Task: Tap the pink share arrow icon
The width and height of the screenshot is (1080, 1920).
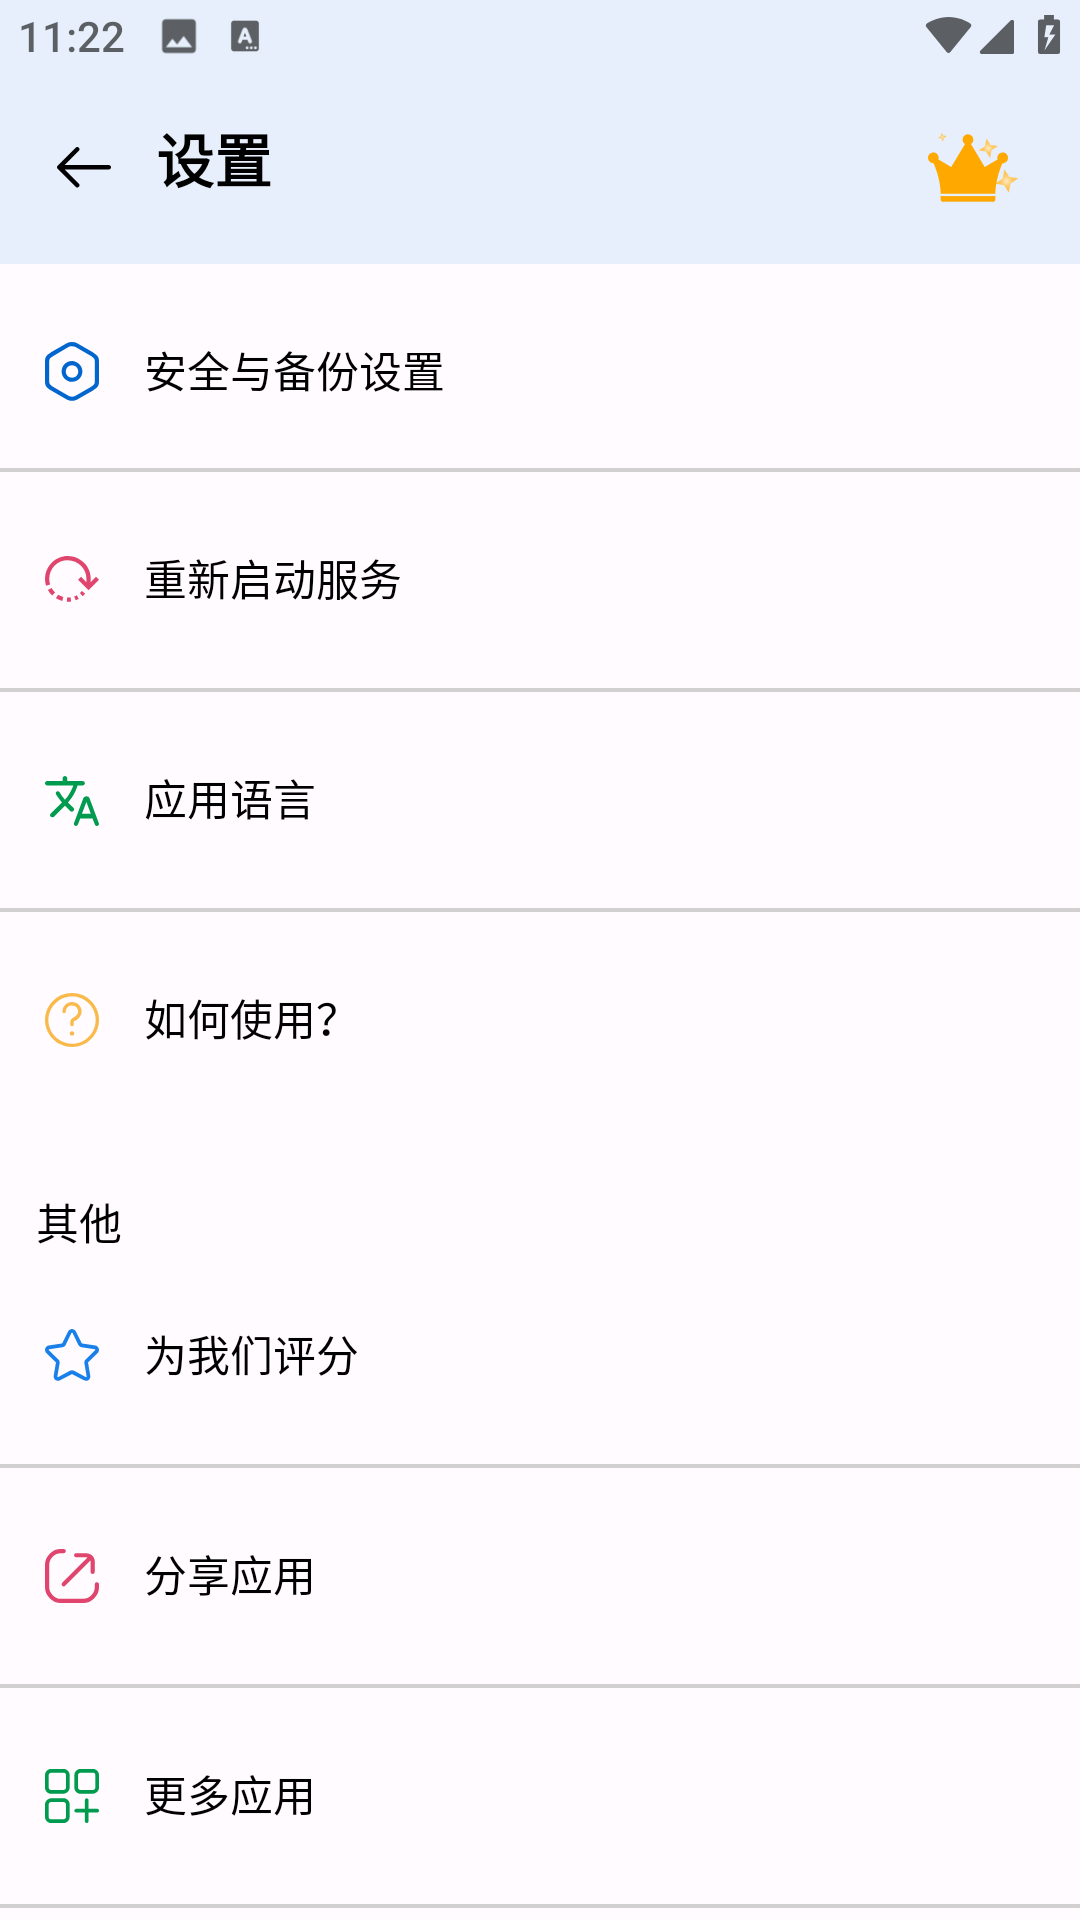Action: tap(72, 1576)
